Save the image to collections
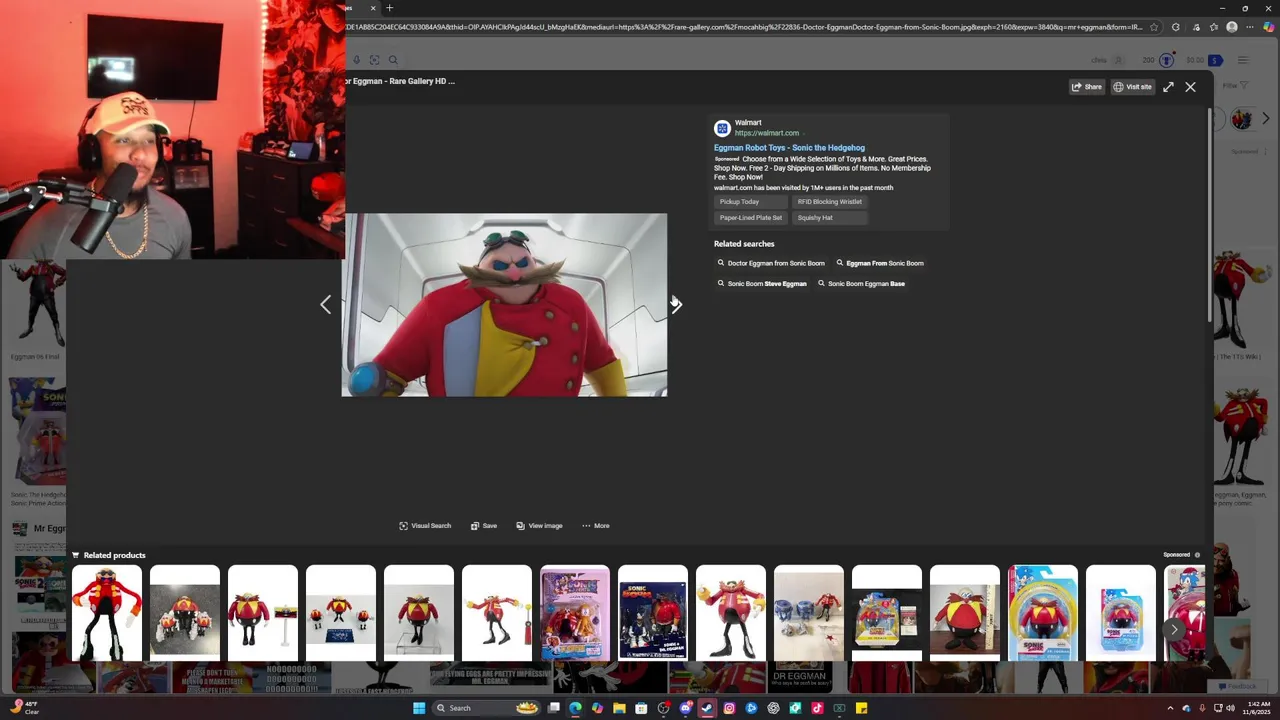The image size is (1280, 720). (483, 526)
